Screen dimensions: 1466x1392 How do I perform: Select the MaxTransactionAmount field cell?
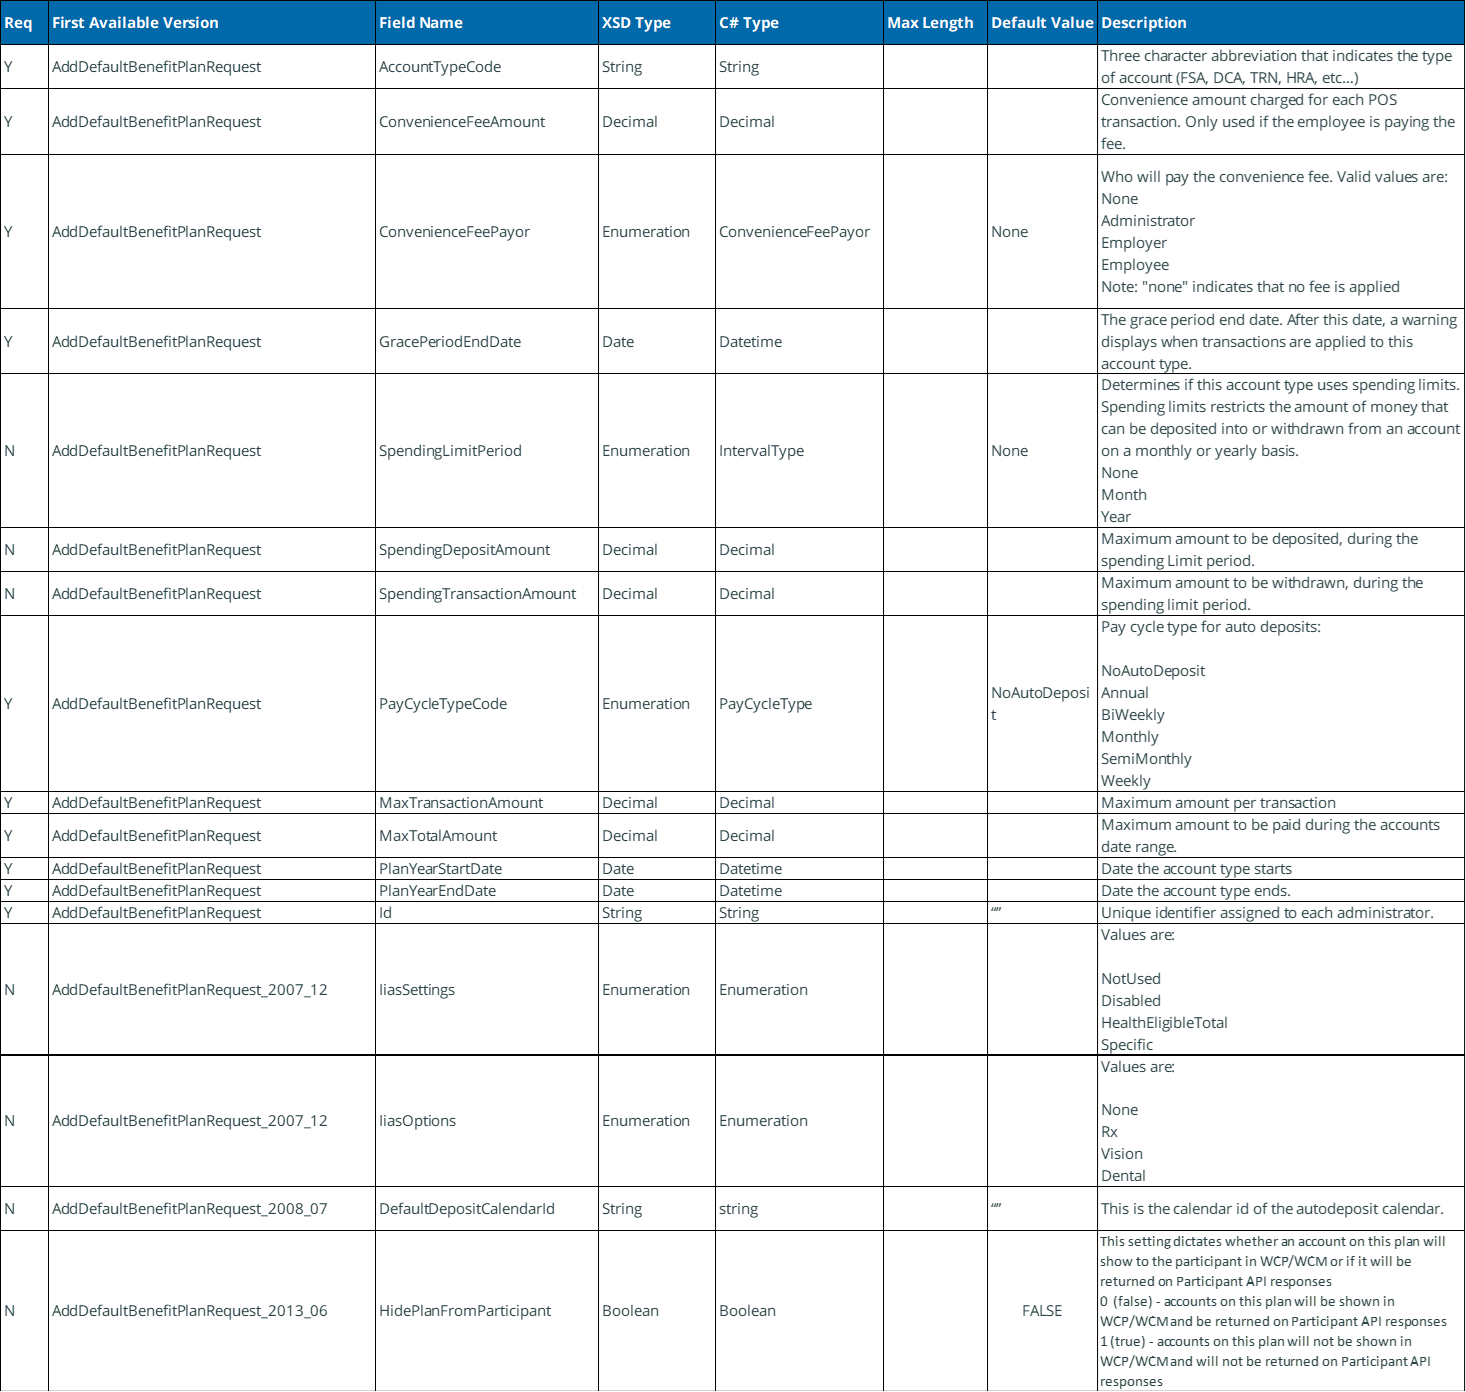tap(486, 803)
